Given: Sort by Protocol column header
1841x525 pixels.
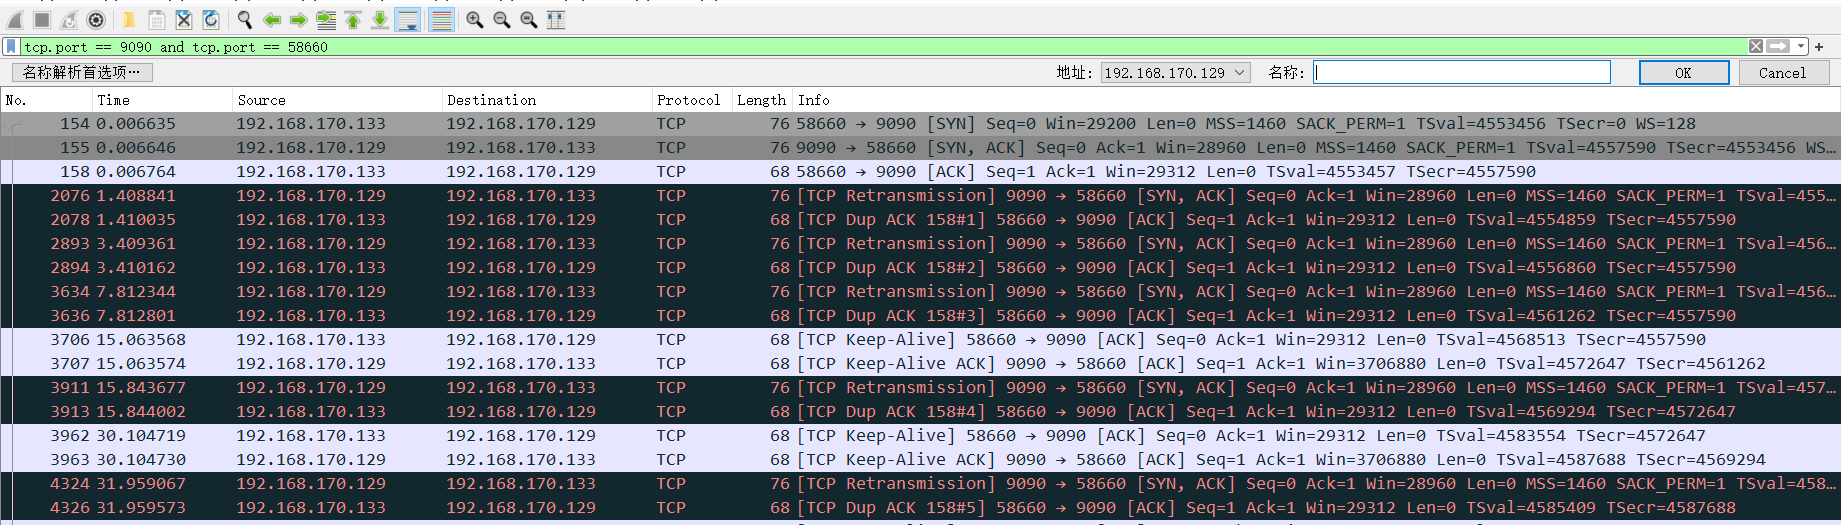Looking at the screenshot, I should click(692, 100).
